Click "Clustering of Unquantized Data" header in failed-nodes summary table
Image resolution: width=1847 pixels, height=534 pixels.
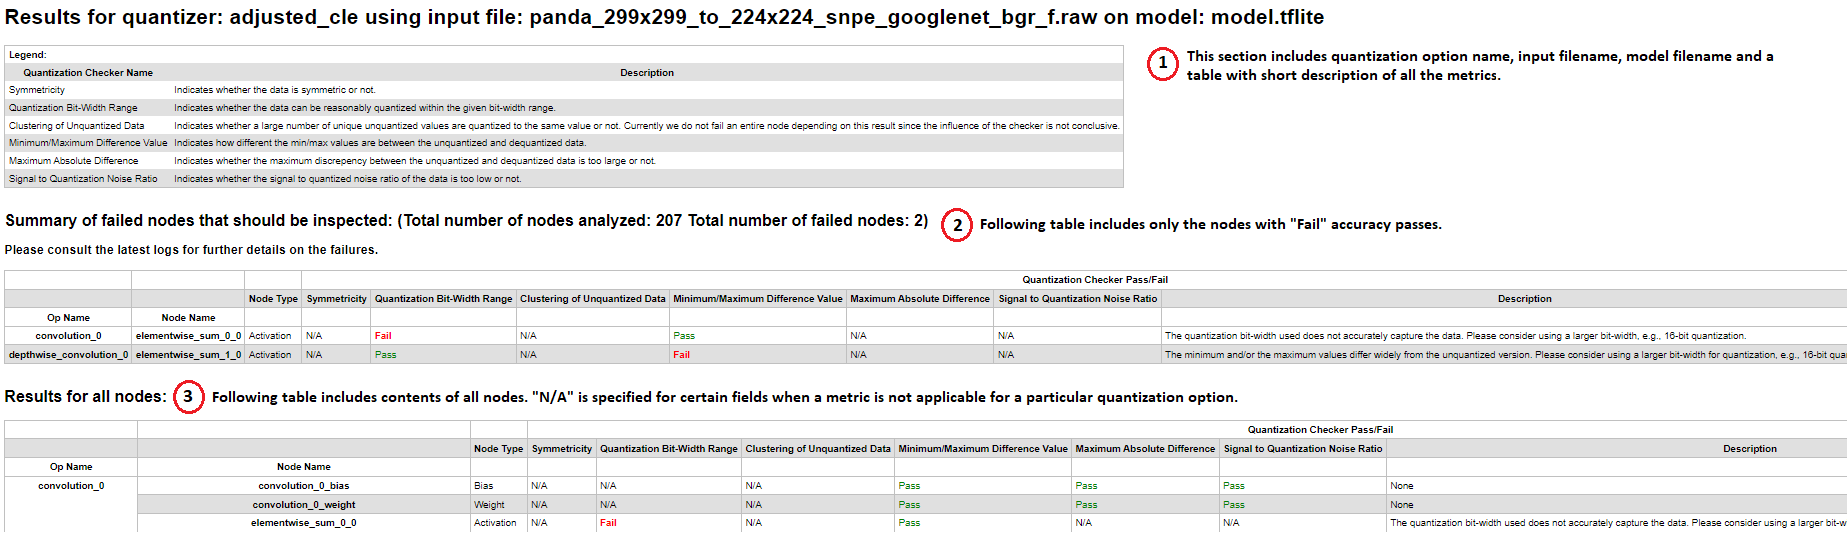click(x=592, y=299)
